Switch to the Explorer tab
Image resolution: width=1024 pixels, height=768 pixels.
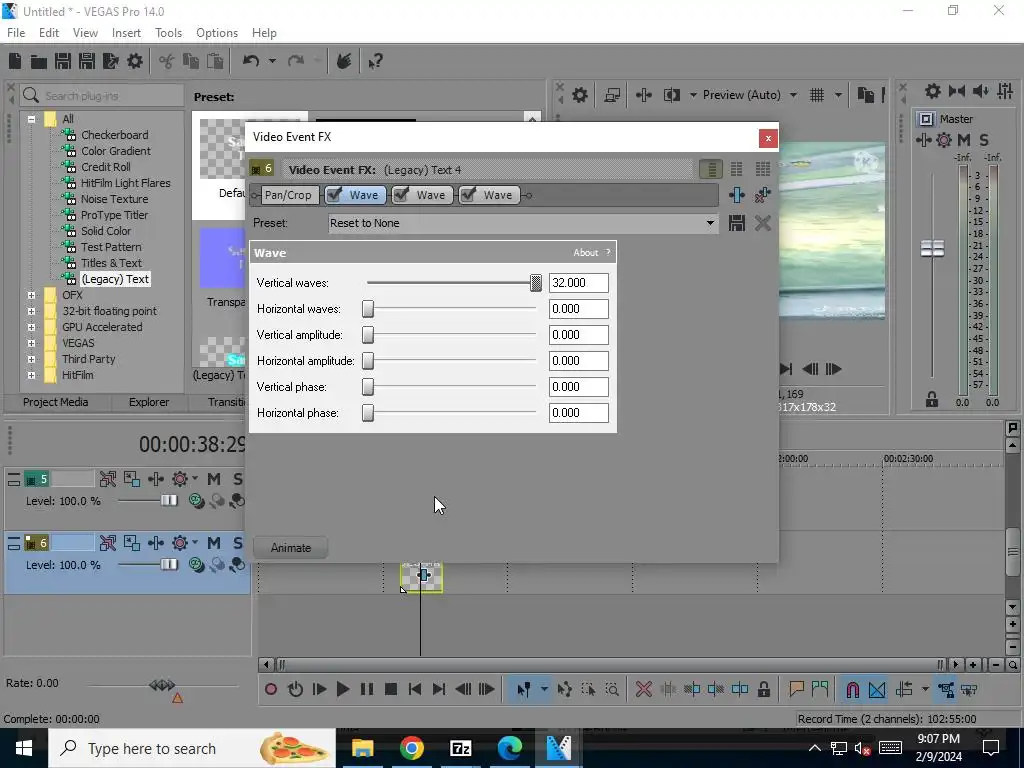[x=149, y=402]
